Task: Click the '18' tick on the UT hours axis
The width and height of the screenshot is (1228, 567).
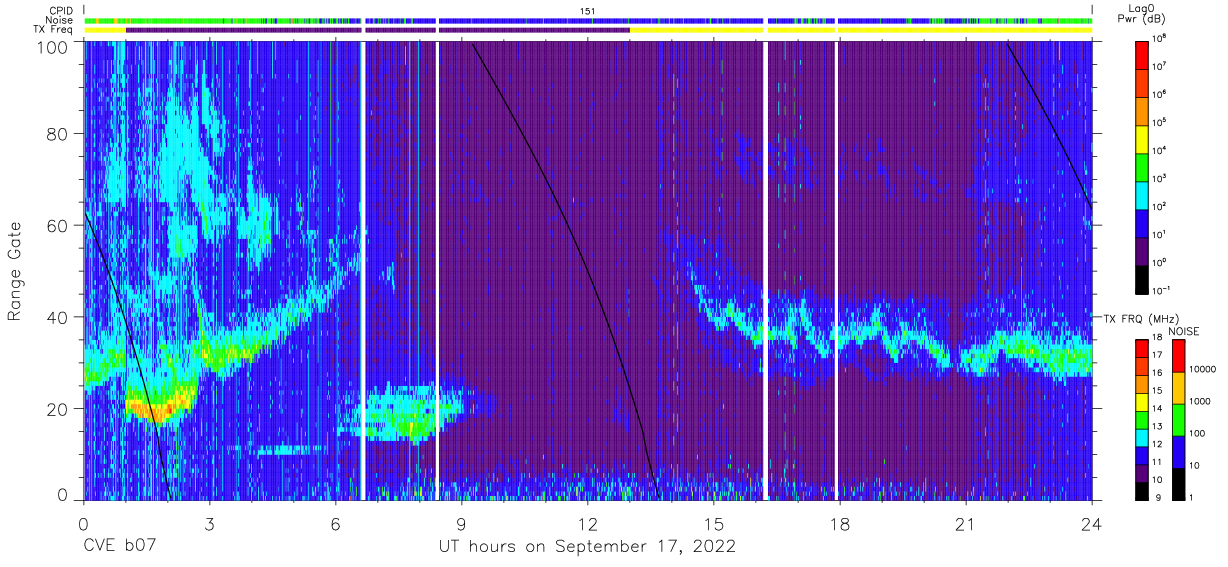Action: tap(839, 522)
